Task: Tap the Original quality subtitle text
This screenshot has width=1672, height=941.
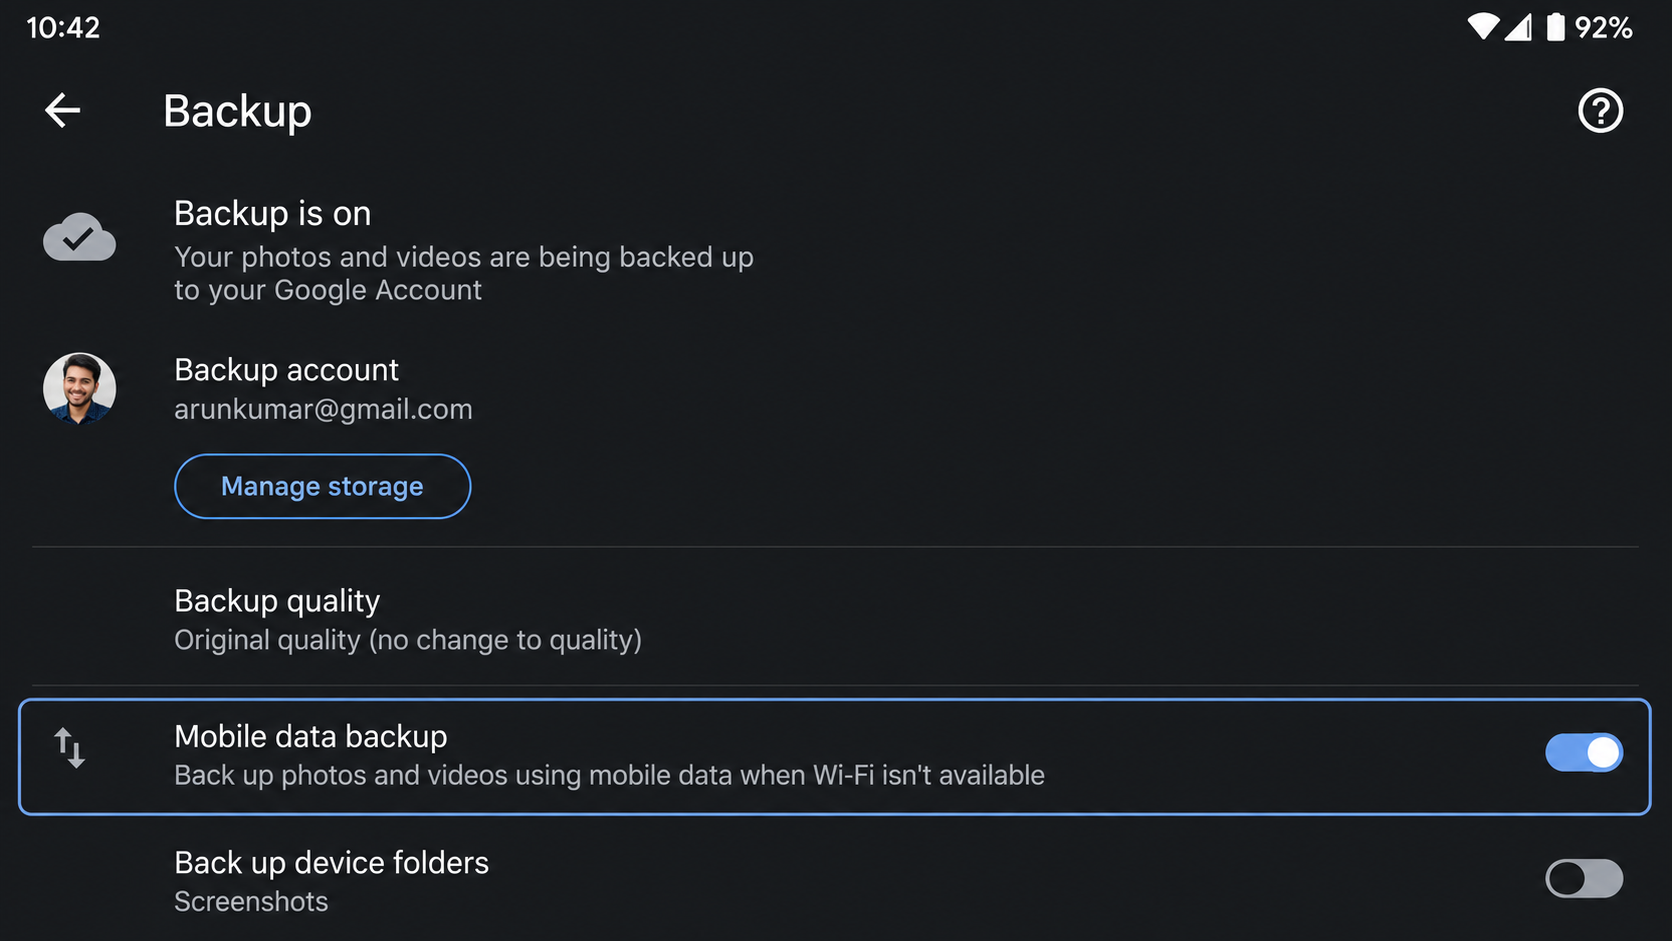Action: tap(408, 640)
